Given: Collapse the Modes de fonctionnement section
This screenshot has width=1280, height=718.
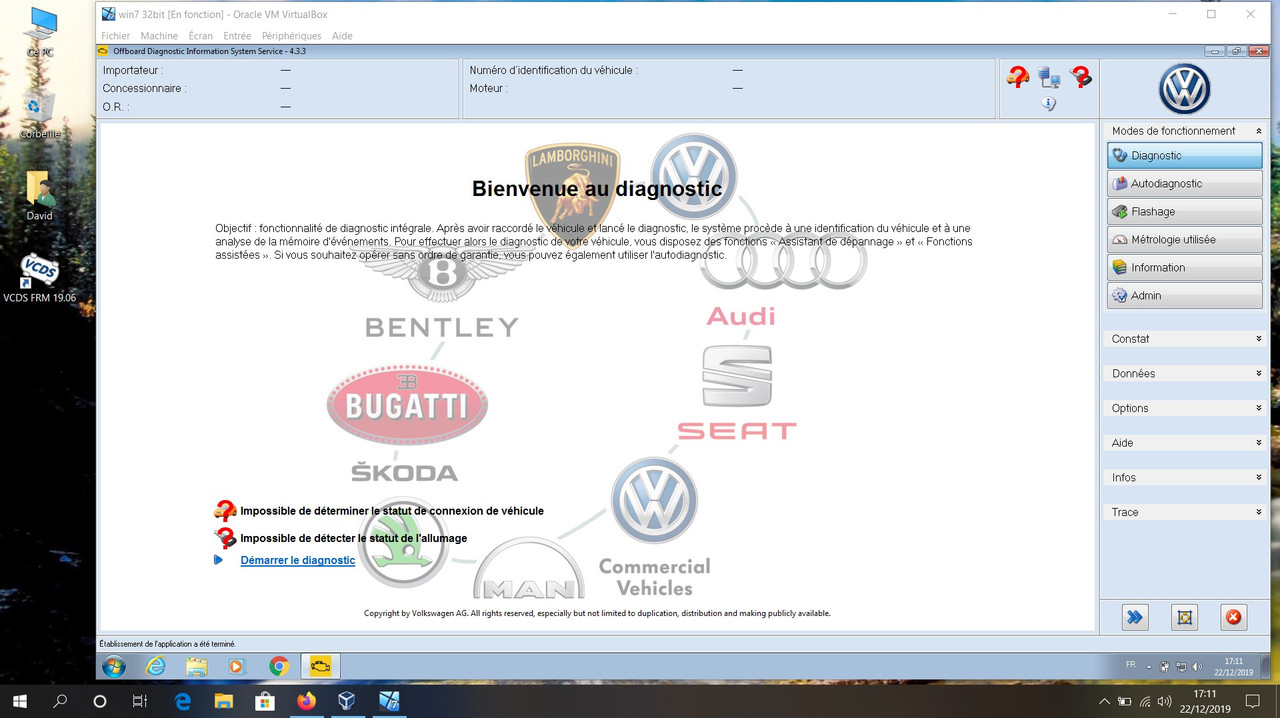Looking at the screenshot, I should coord(1258,131).
